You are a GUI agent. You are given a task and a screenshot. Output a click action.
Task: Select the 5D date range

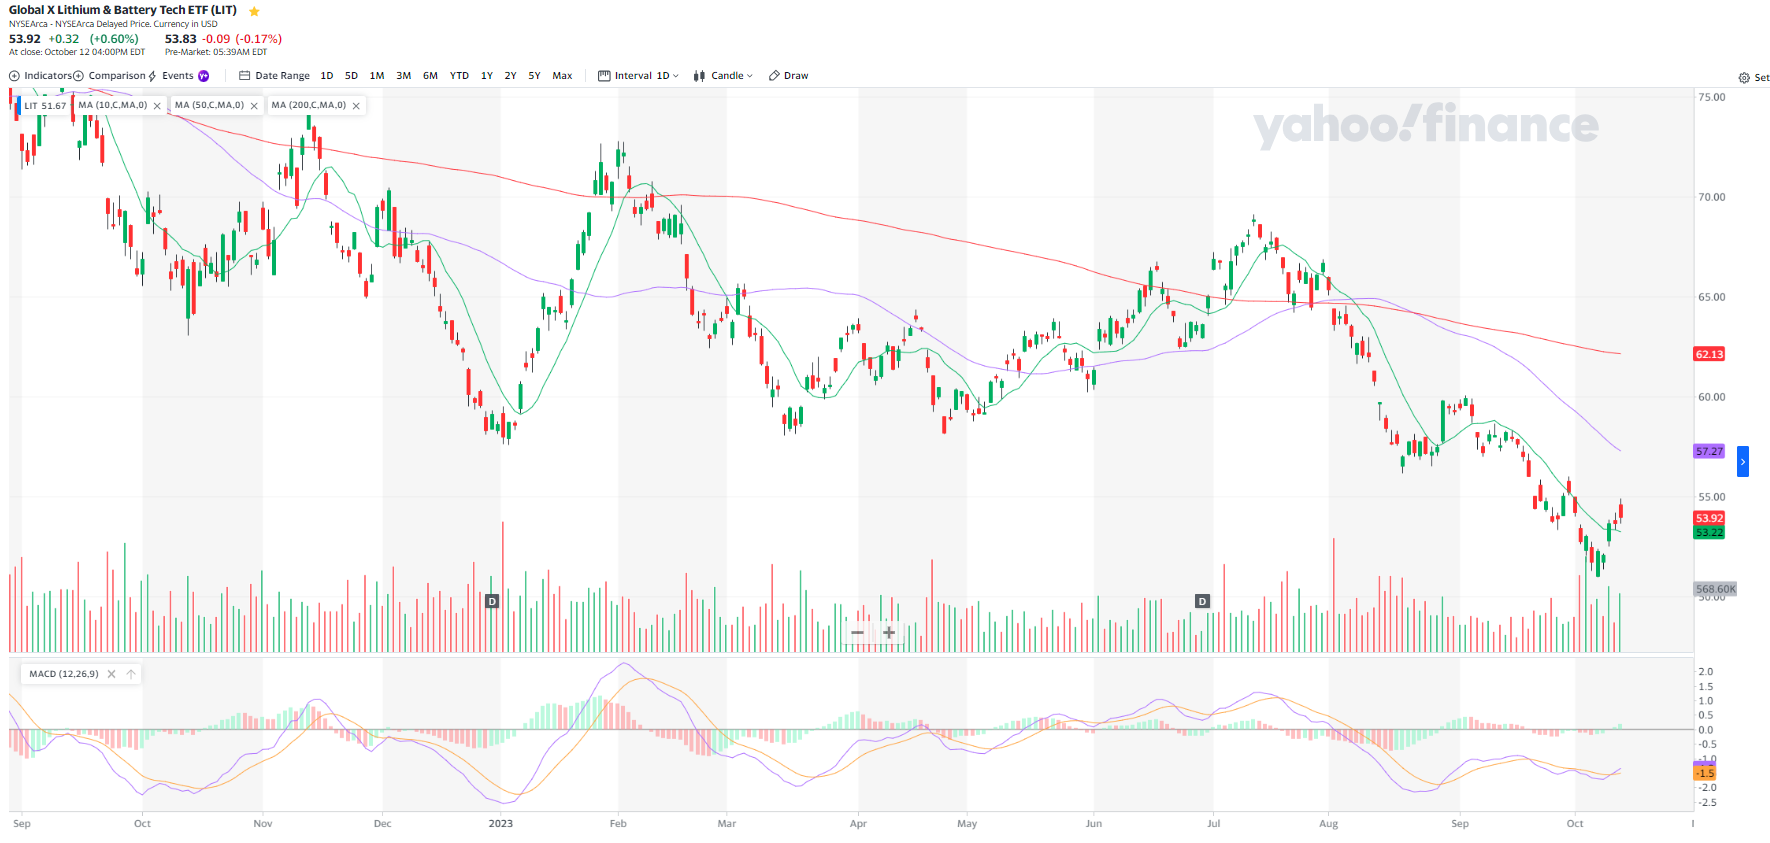pyautogui.click(x=351, y=76)
